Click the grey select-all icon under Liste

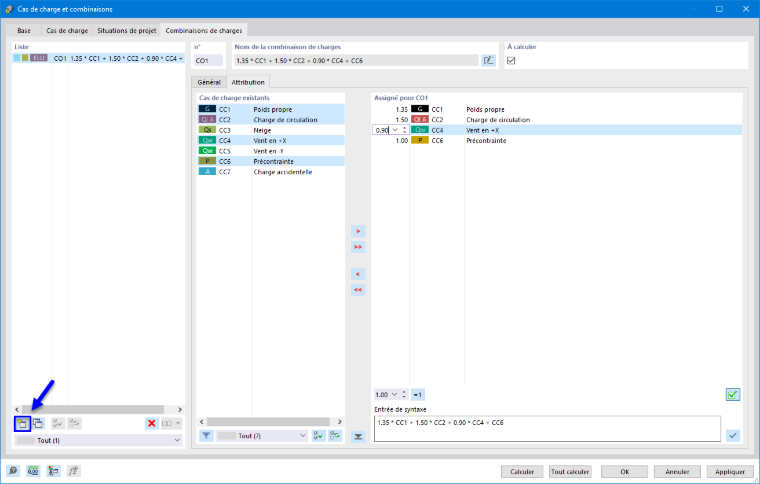point(58,423)
